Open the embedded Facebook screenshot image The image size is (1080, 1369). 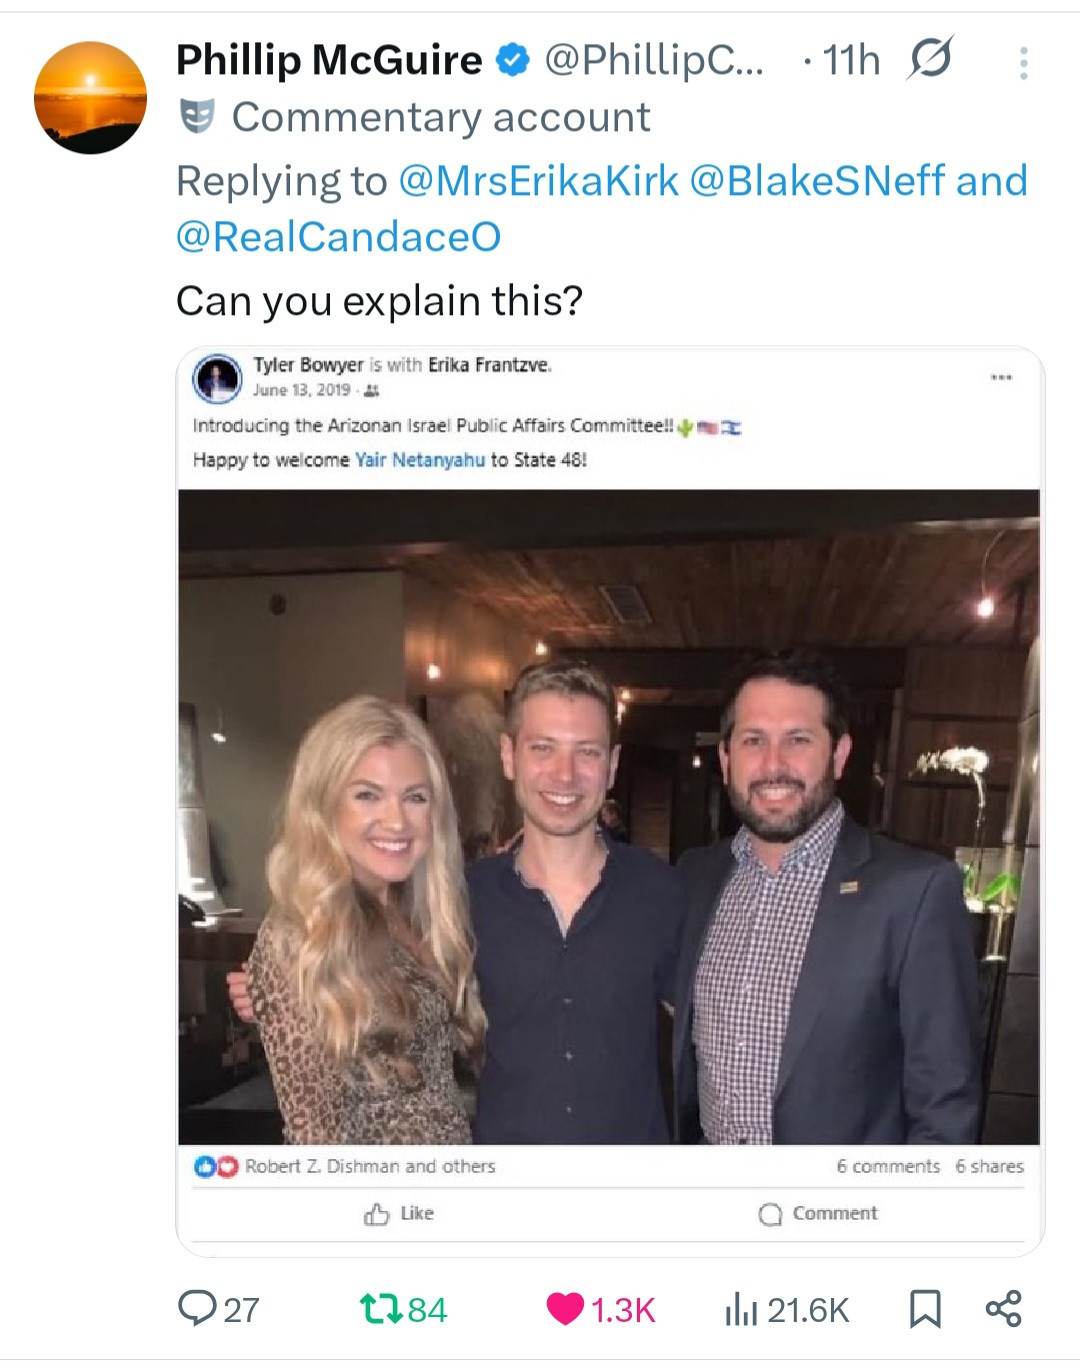click(609, 815)
